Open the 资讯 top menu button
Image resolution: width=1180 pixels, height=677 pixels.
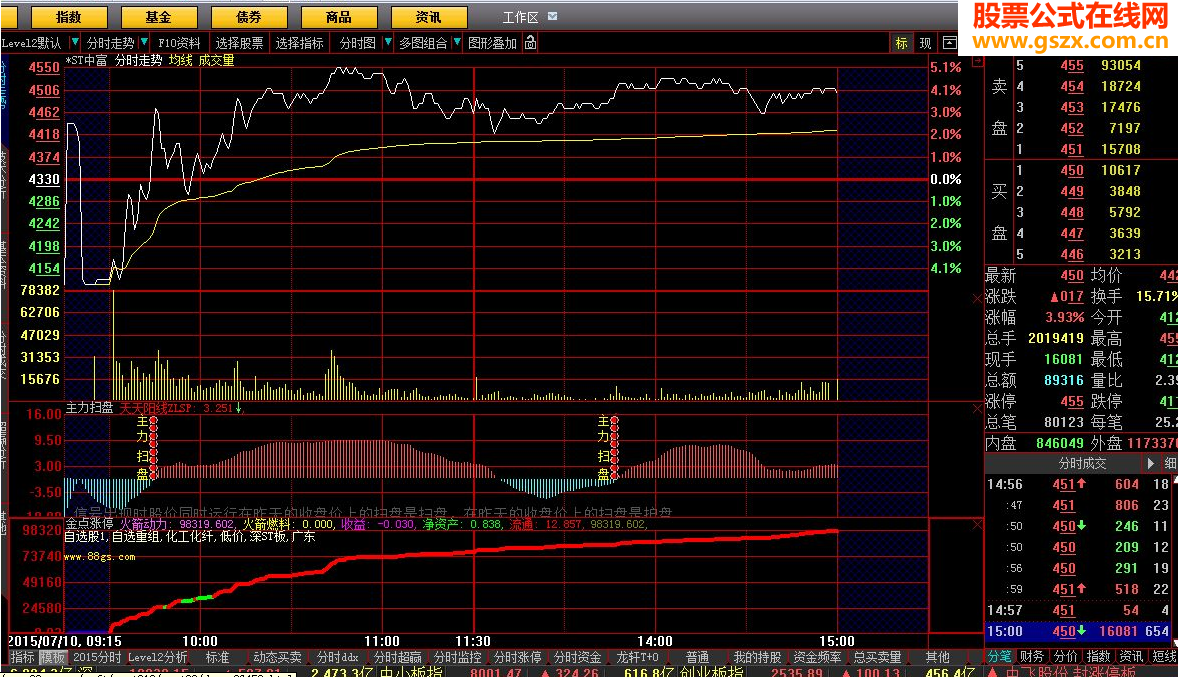pyautogui.click(x=429, y=17)
